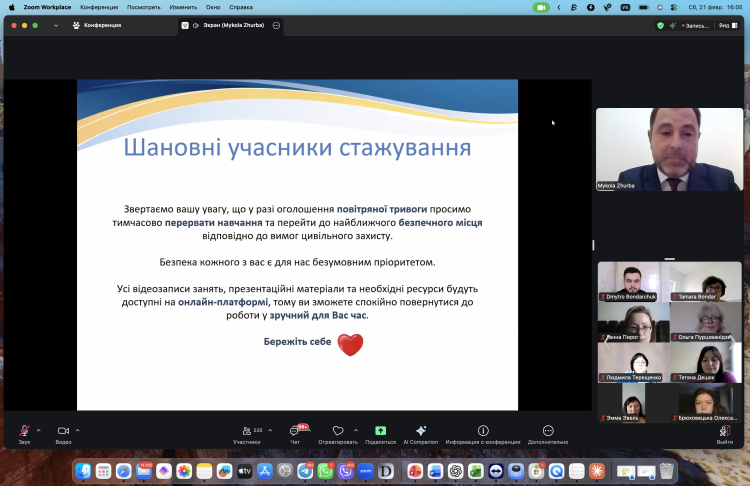Open the Справка menu in menu bar

[241, 7]
